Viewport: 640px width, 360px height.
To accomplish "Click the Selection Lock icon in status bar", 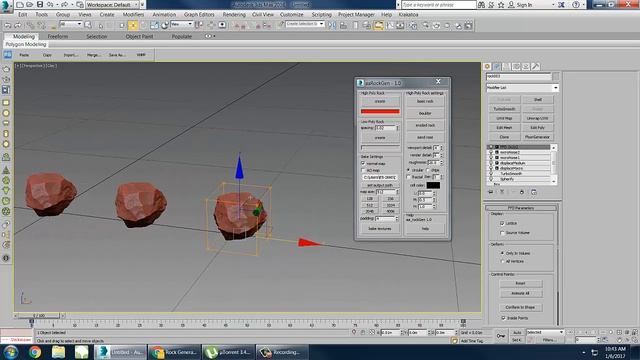I will coord(363,333).
